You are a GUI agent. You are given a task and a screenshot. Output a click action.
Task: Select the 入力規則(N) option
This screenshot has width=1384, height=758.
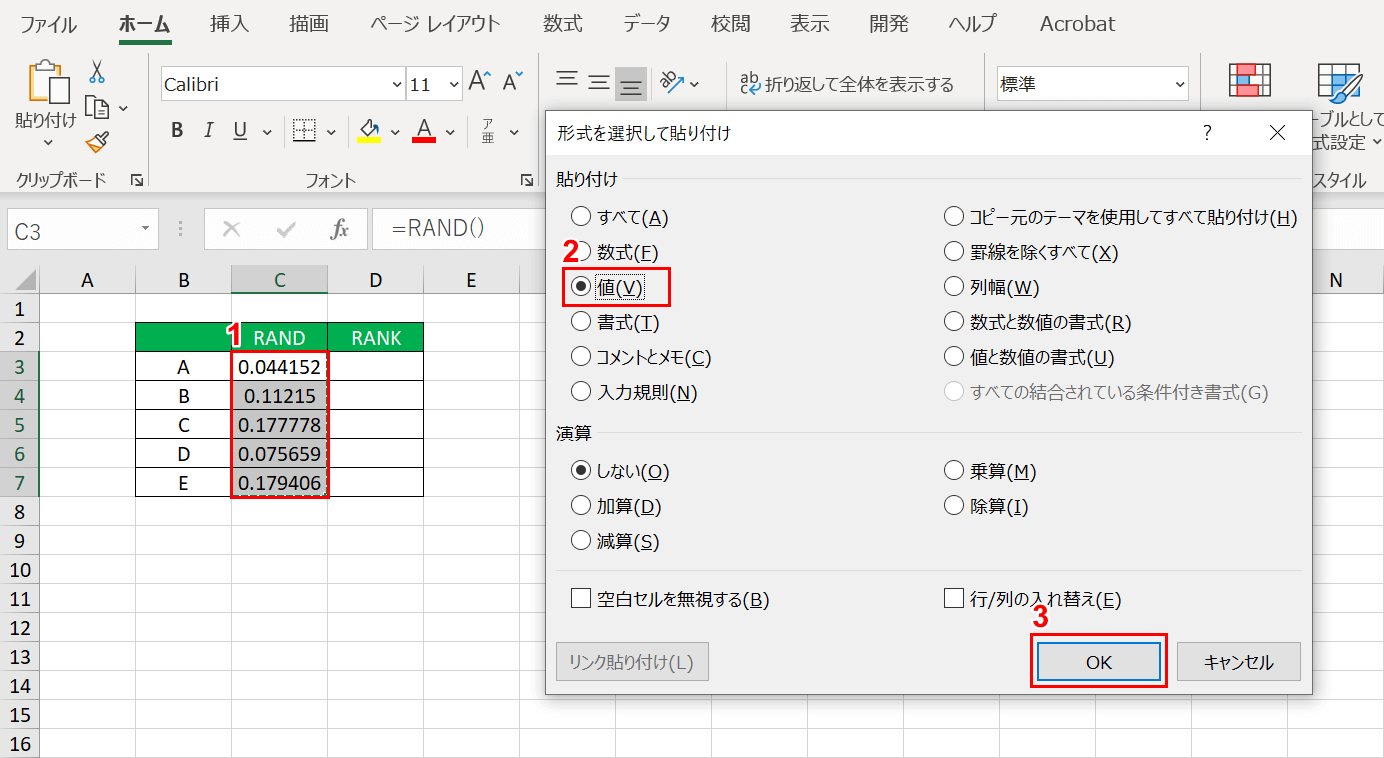pos(634,392)
